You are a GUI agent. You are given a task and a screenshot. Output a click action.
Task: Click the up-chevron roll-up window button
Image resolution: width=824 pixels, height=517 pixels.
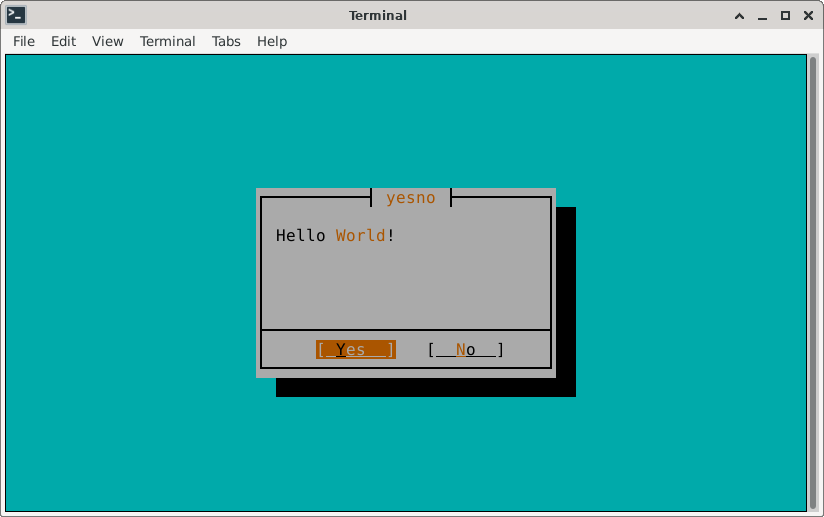click(x=739, y=15)
